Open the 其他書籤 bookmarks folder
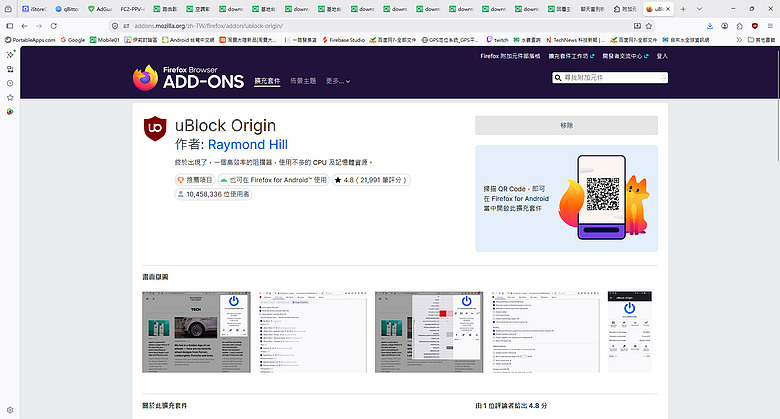780x419 pixels. pyautogui.click(x=761, y=40)
